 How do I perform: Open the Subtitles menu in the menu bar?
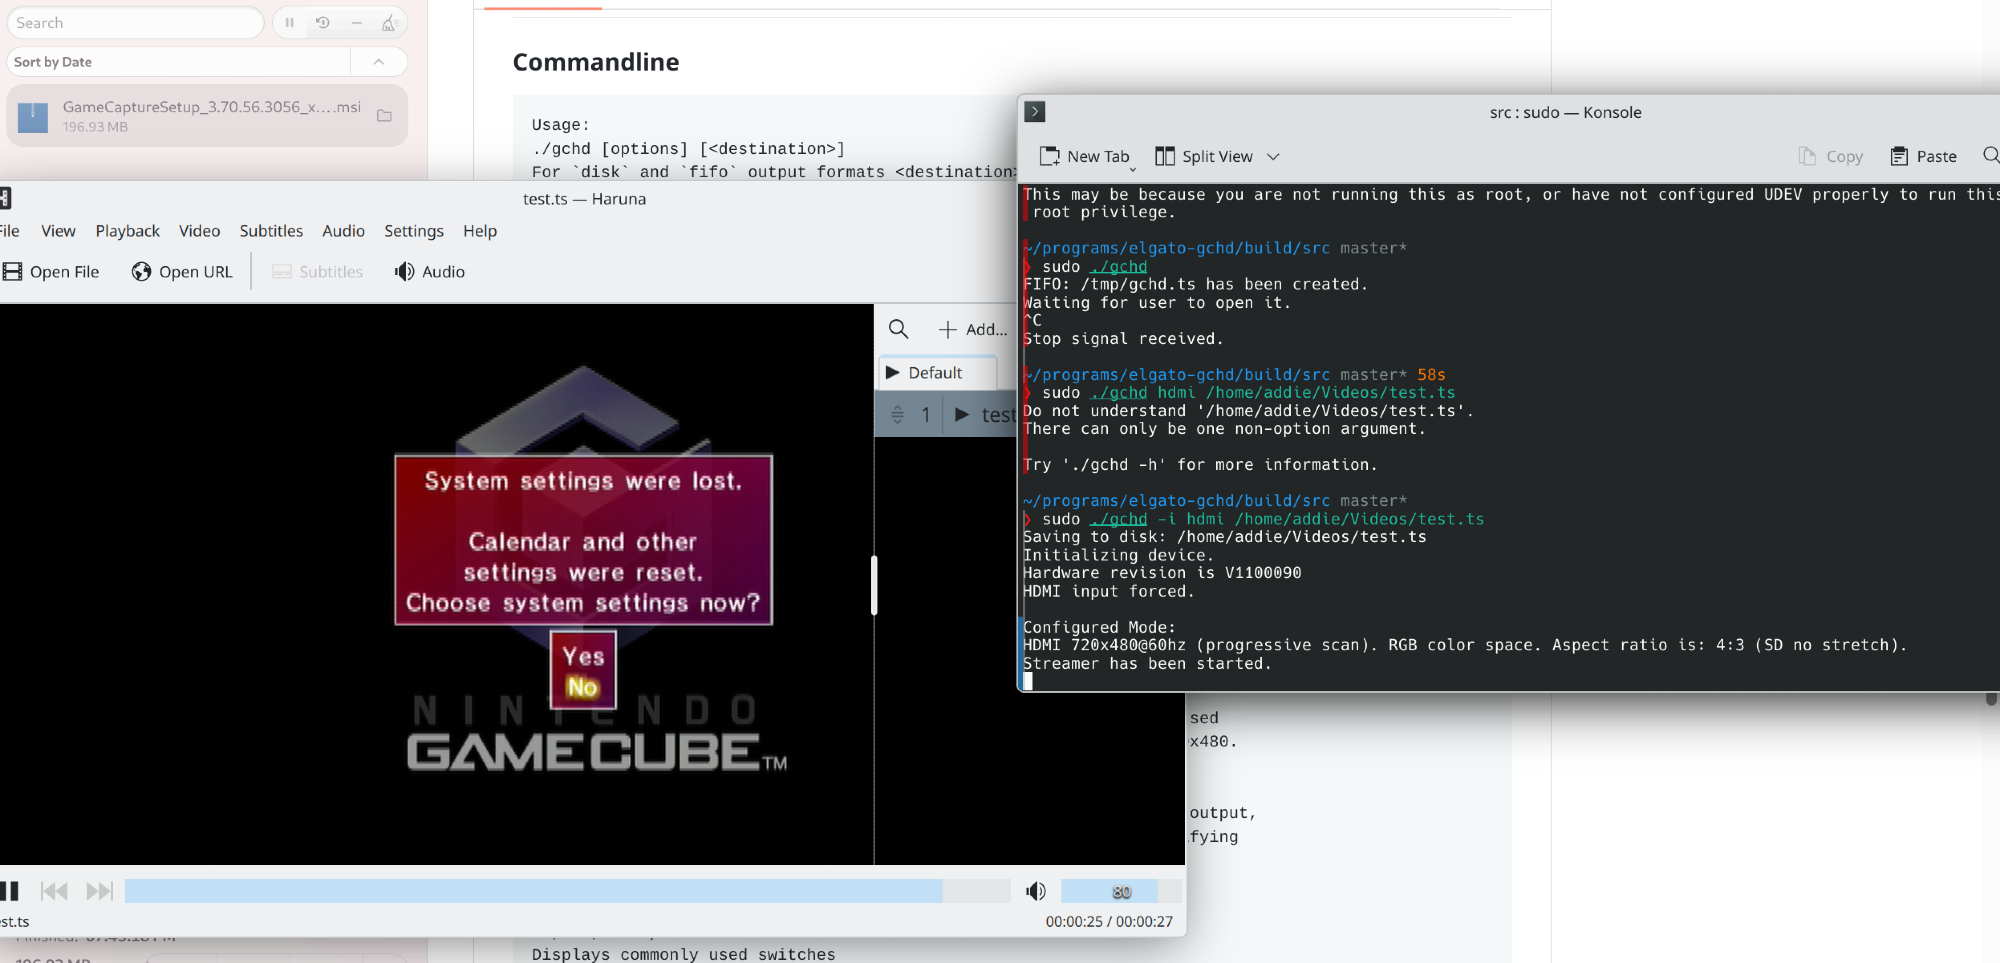pyautogui.click(x=271, y=231)
